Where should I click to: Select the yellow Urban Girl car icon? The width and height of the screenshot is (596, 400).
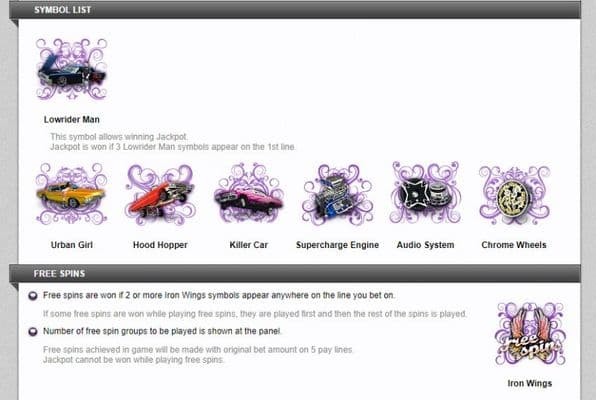coord(71,194)
